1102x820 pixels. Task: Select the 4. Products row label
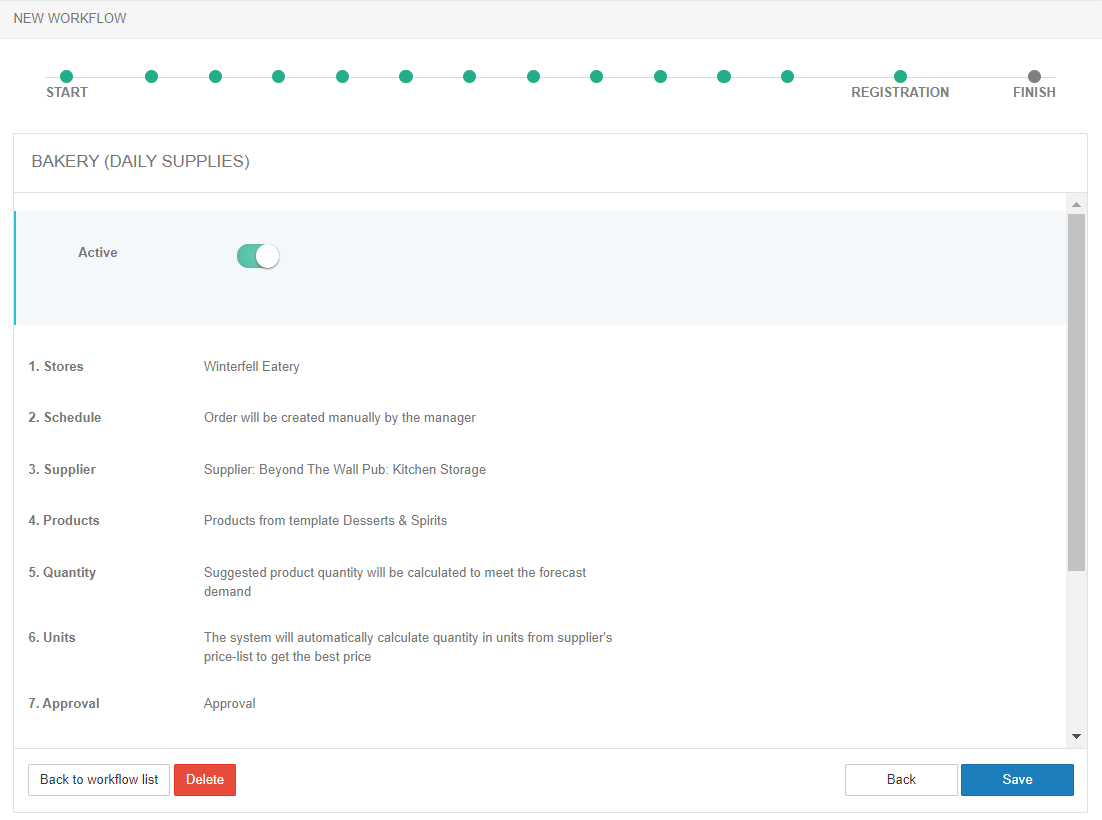click(64, 521)
